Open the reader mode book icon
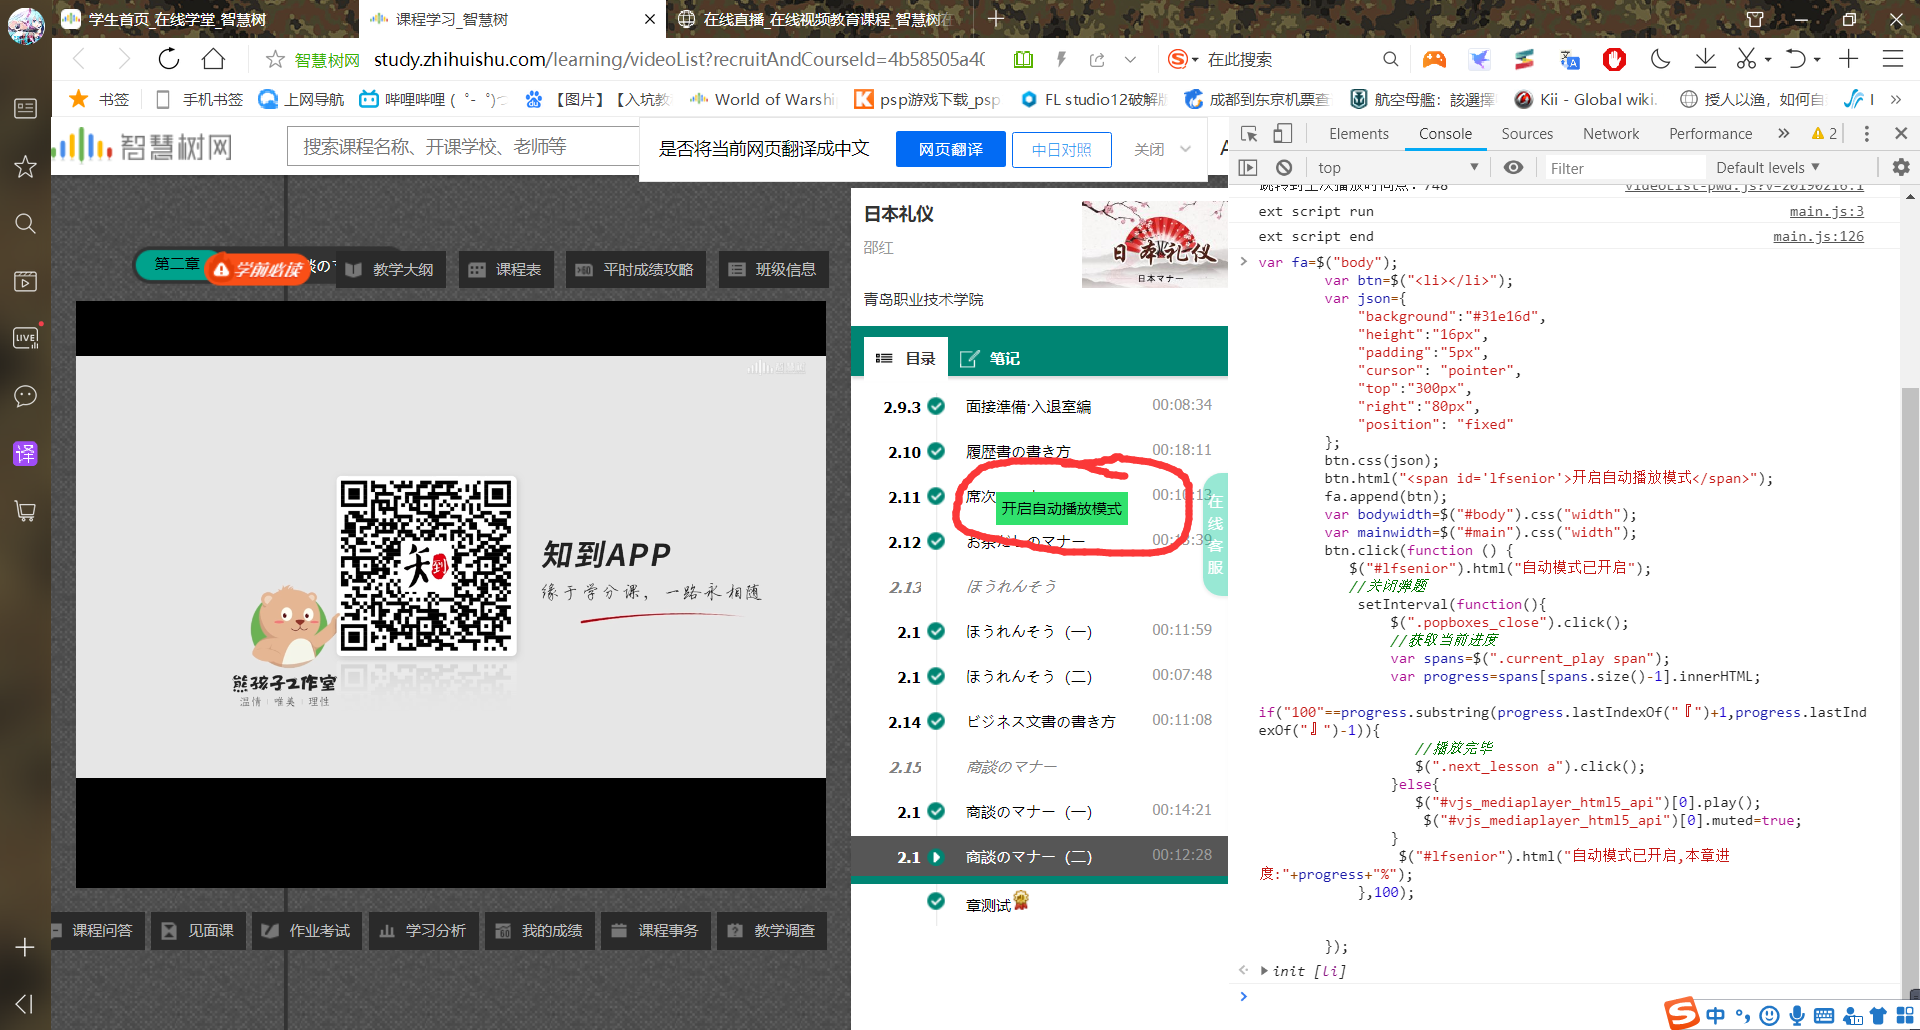This screenshot has width=1920, height=1030. (x=1023, y=60)
